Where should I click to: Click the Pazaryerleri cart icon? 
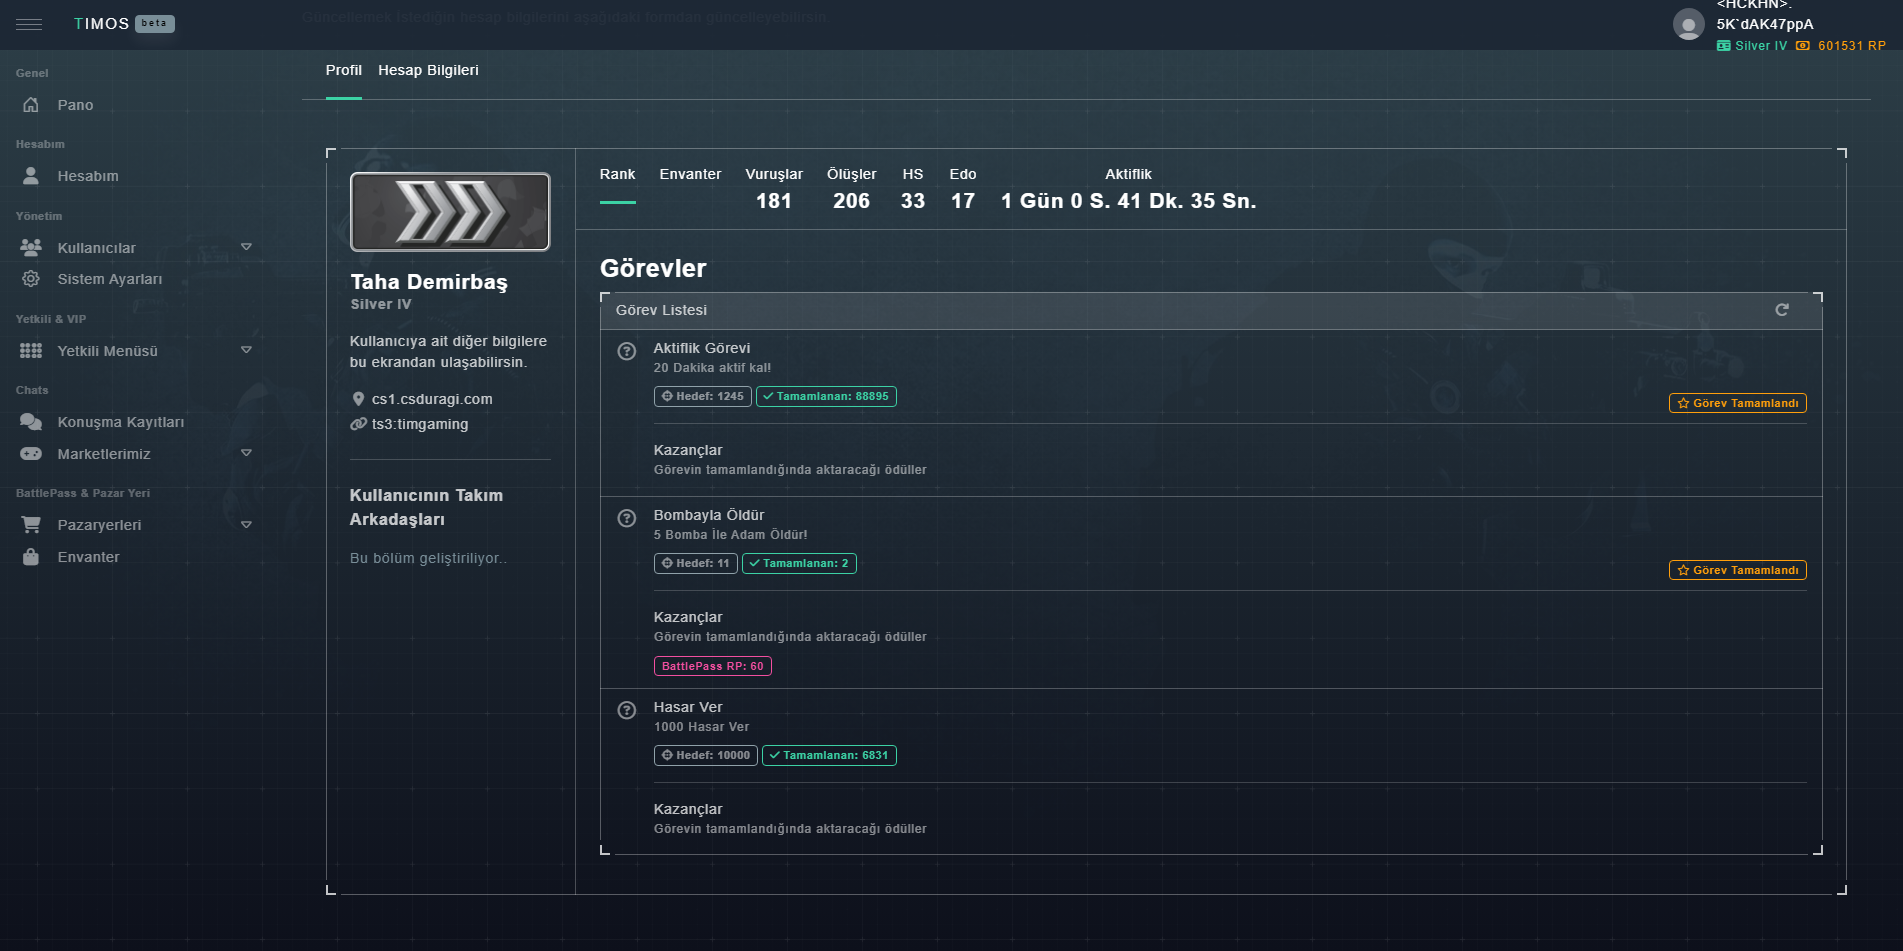point(31,525)
